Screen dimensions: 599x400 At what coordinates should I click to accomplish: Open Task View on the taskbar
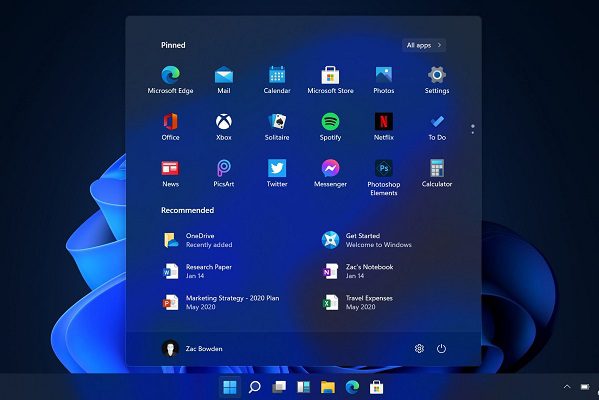tap(279, 387)
